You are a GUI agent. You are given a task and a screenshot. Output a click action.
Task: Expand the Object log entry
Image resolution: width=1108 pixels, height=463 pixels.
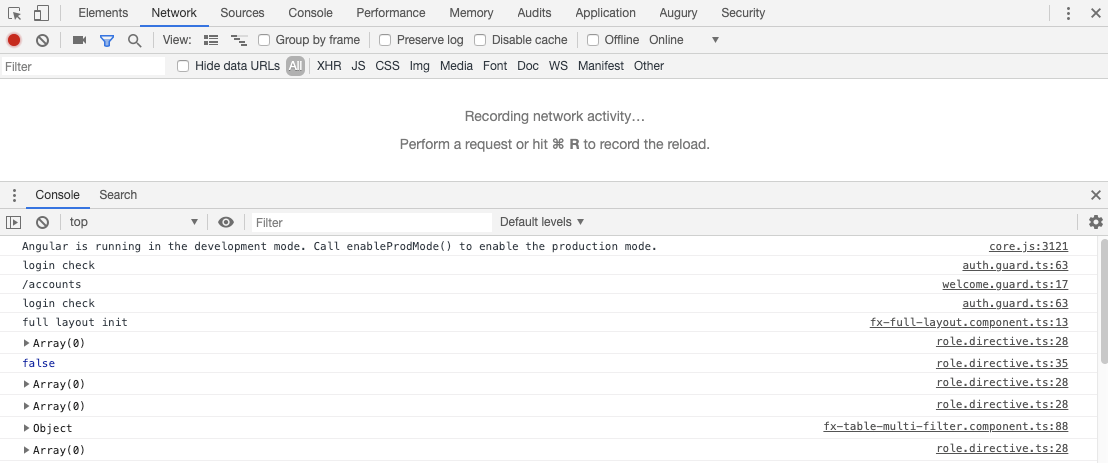click(27, 428)
